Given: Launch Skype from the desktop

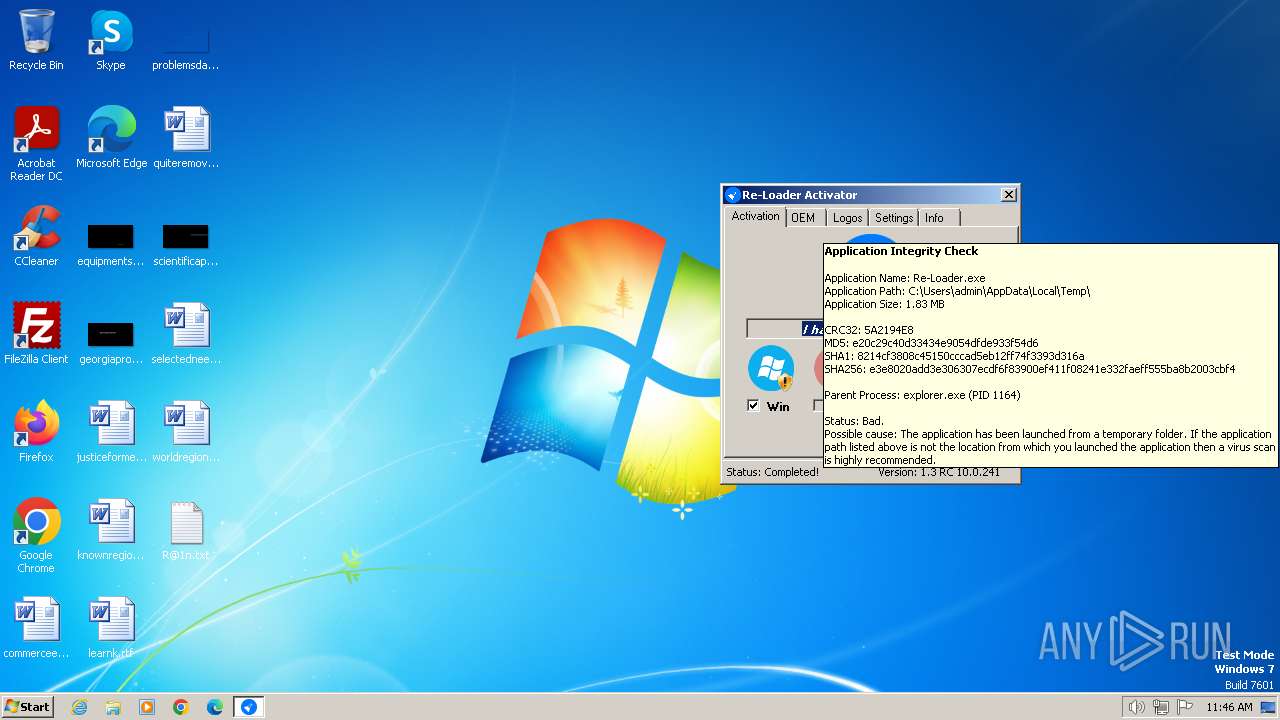Looking at the screenshot, I should (x=111, y=40).
